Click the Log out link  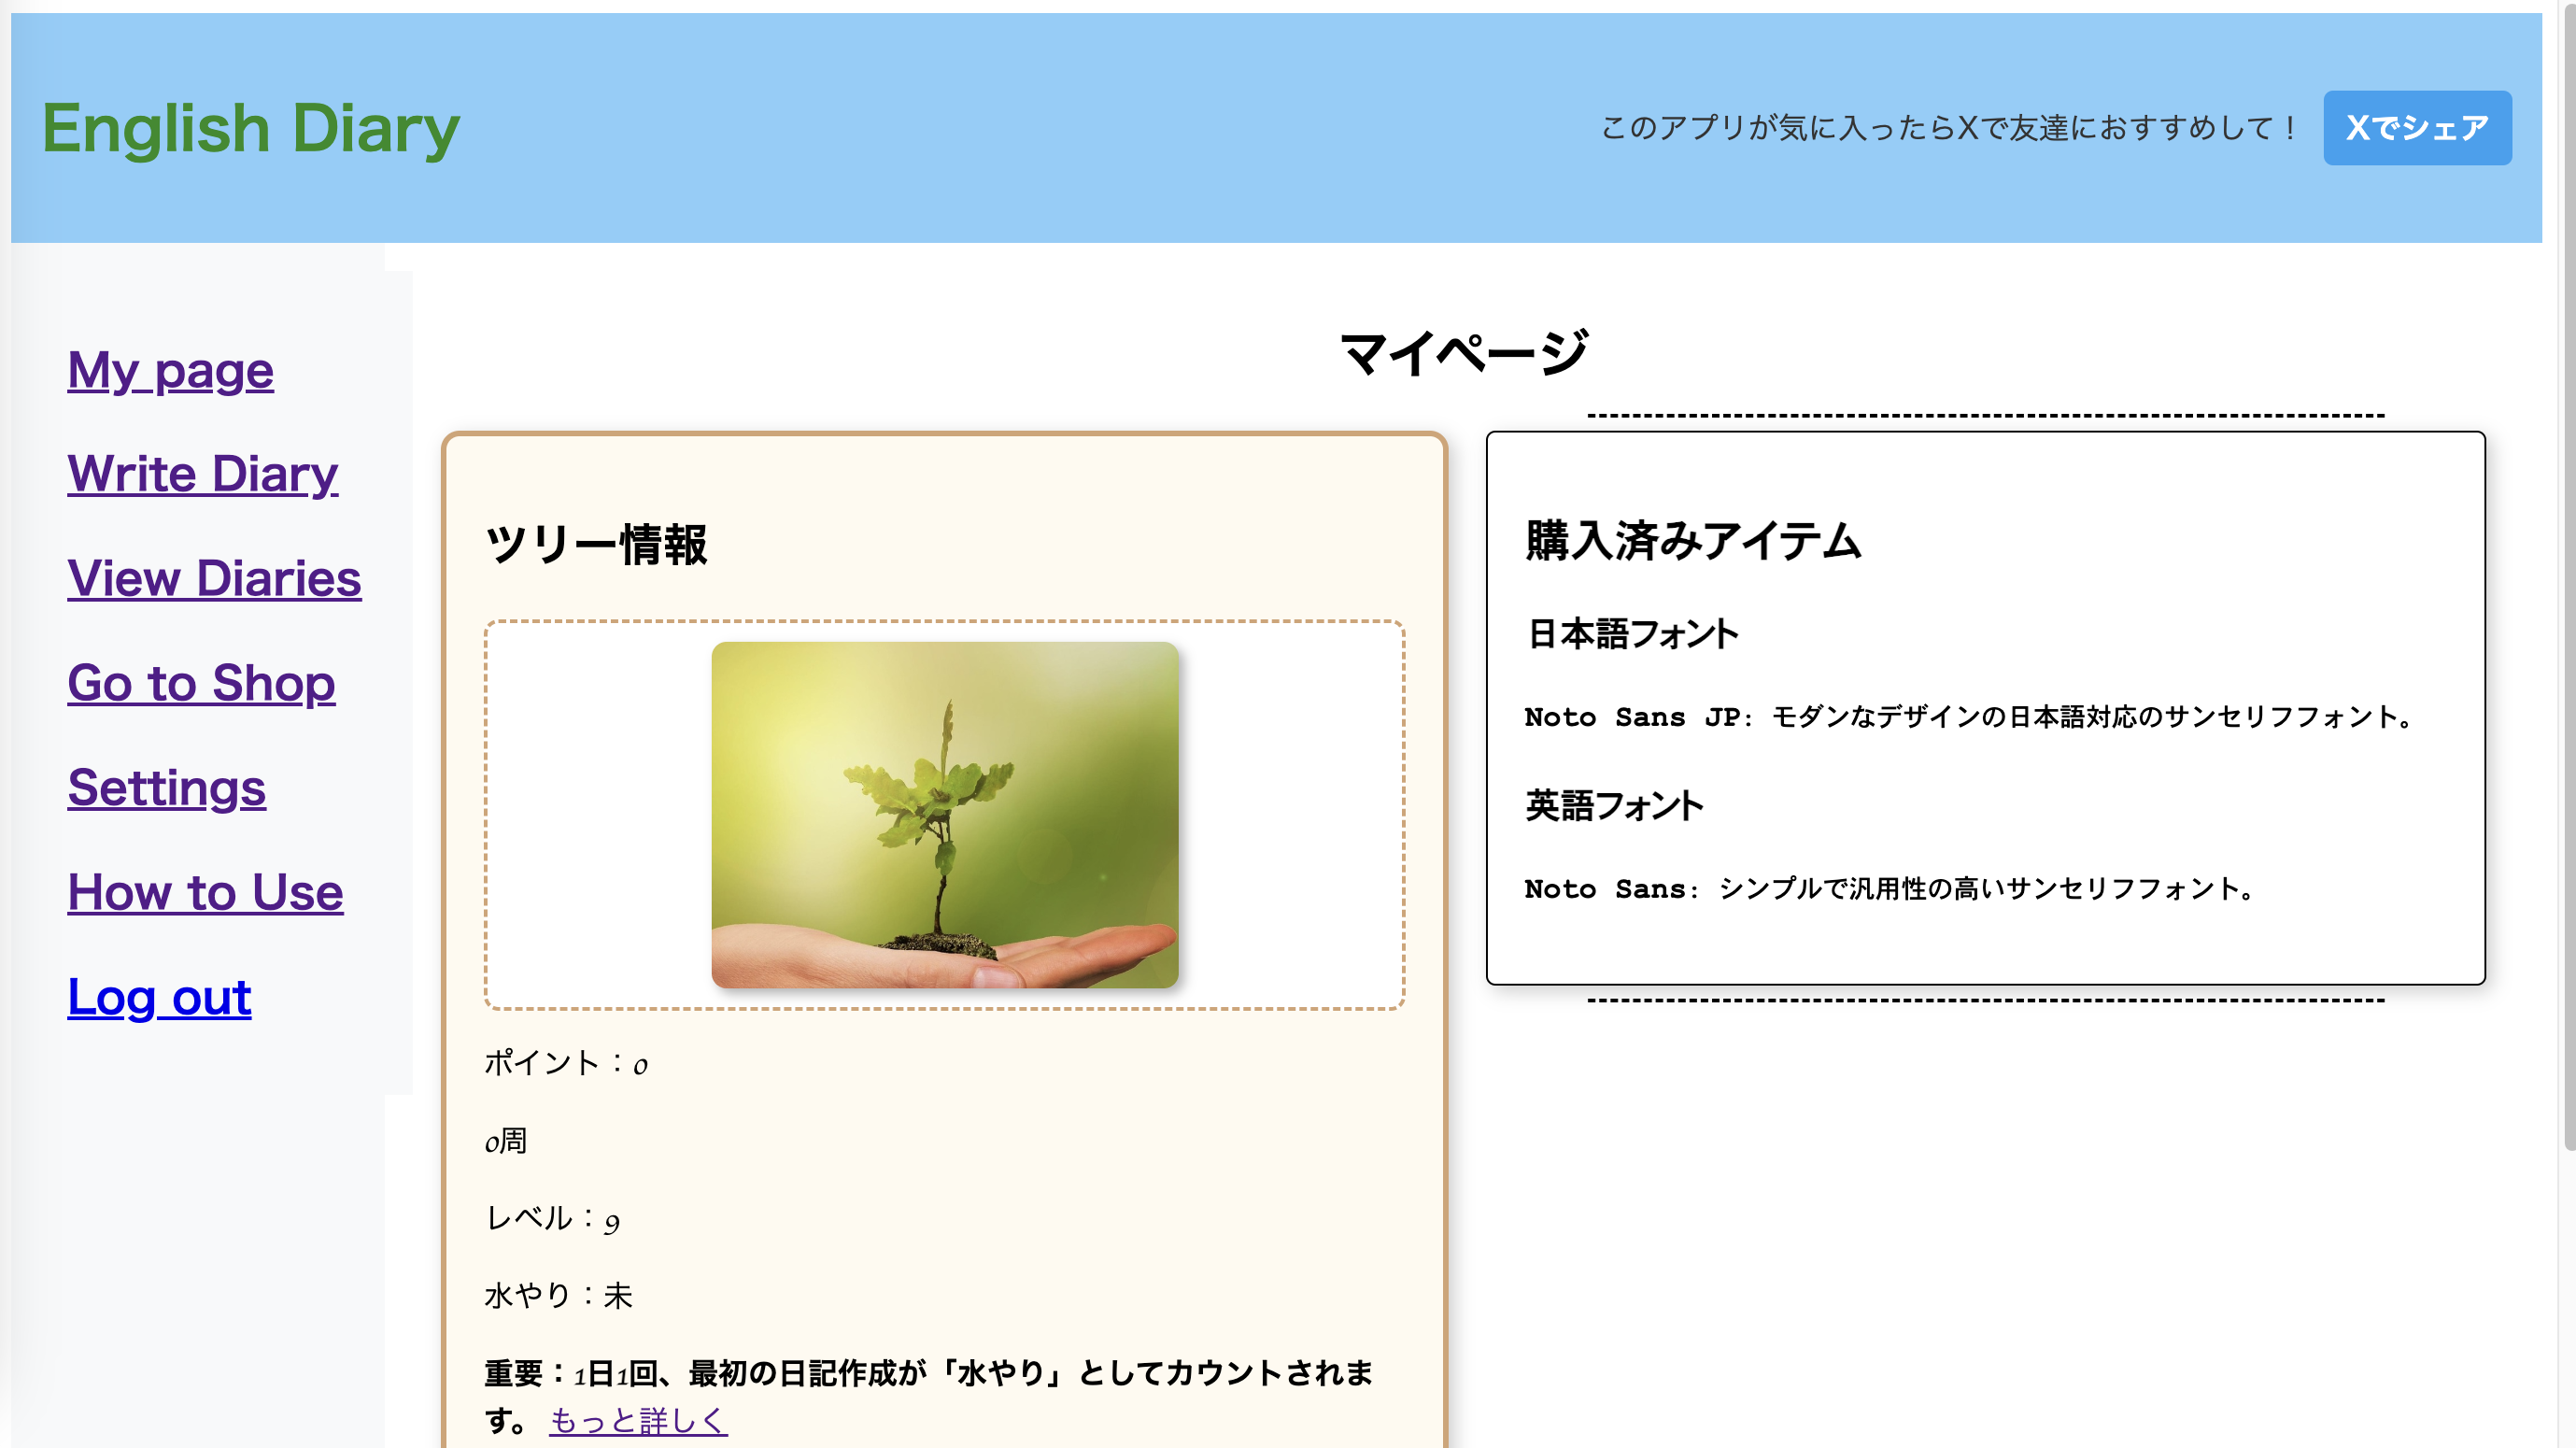(159, 998)
